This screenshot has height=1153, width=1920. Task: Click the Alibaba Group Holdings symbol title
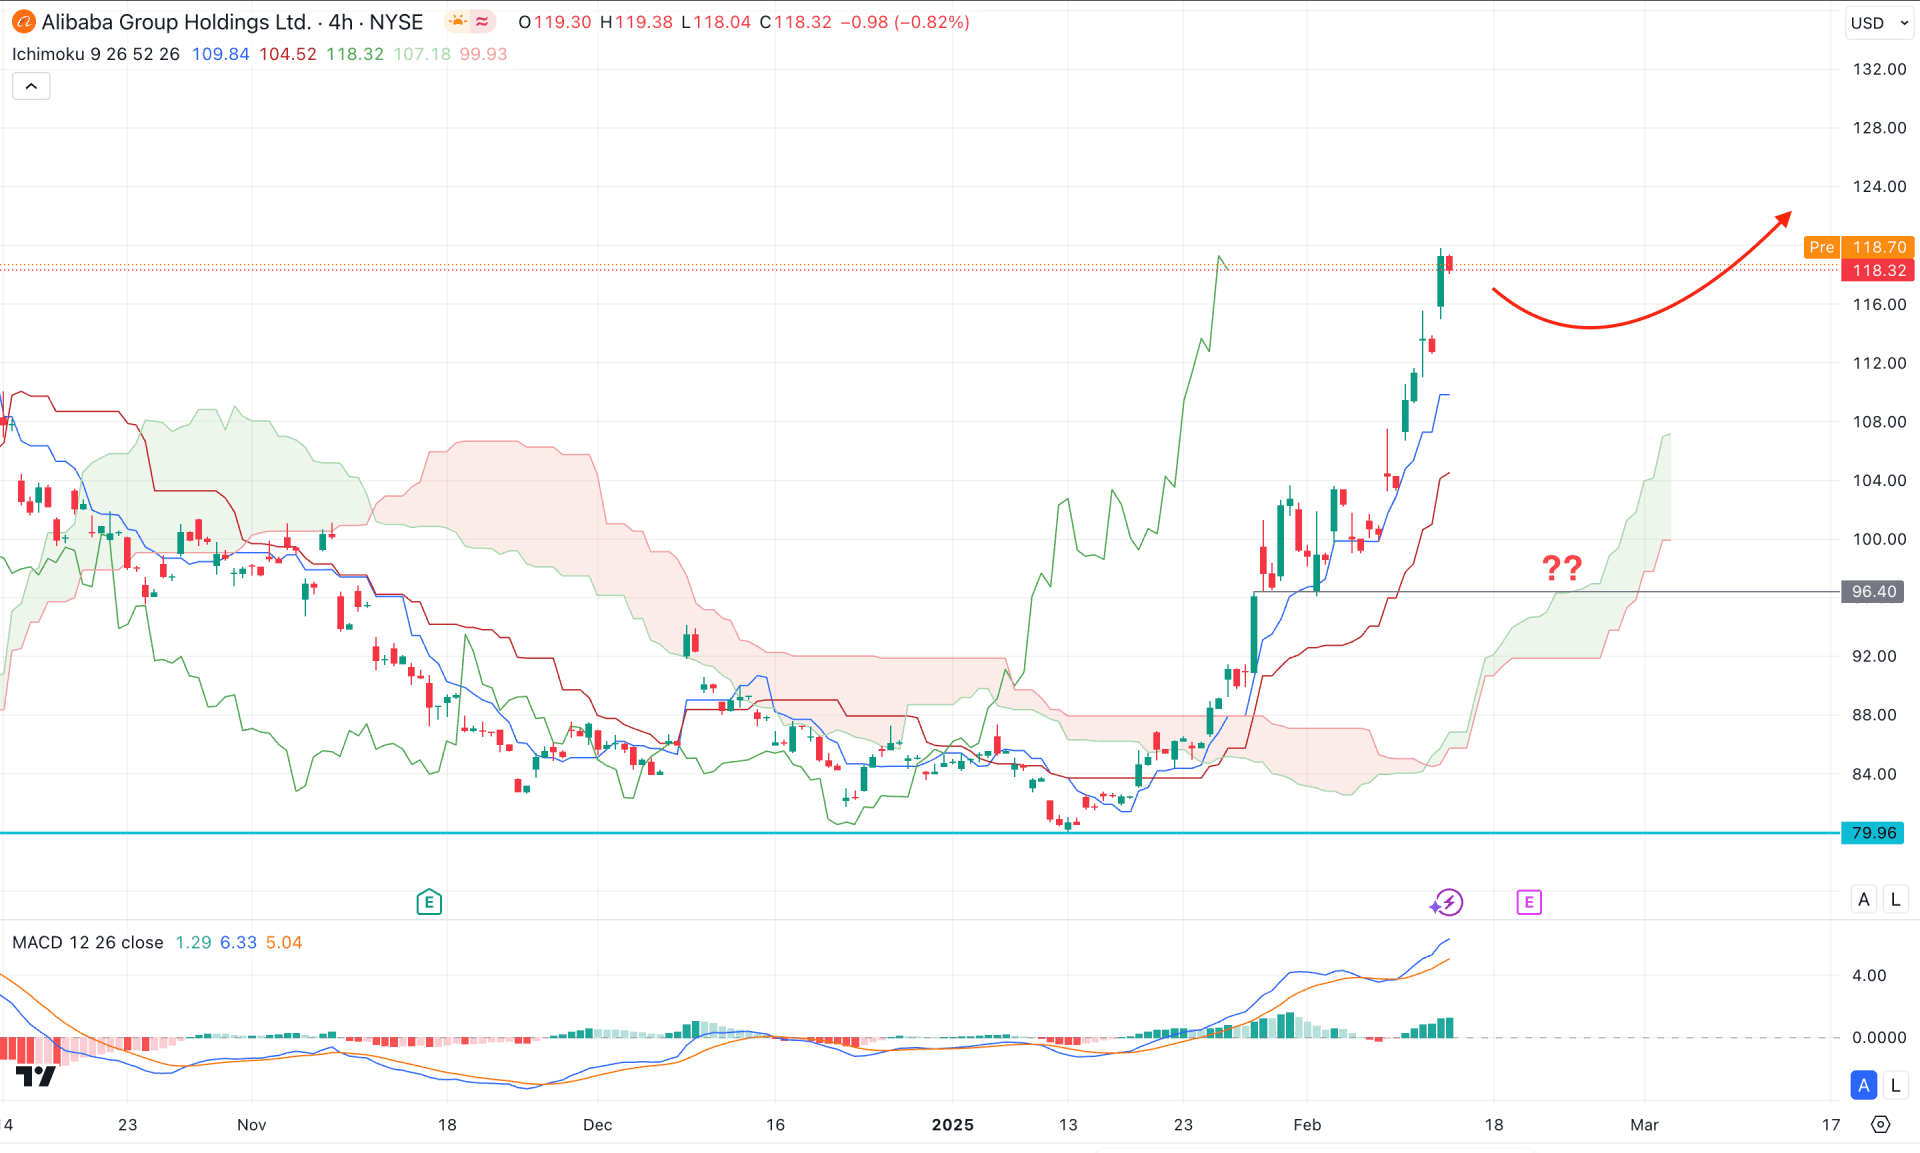point(232,22)
